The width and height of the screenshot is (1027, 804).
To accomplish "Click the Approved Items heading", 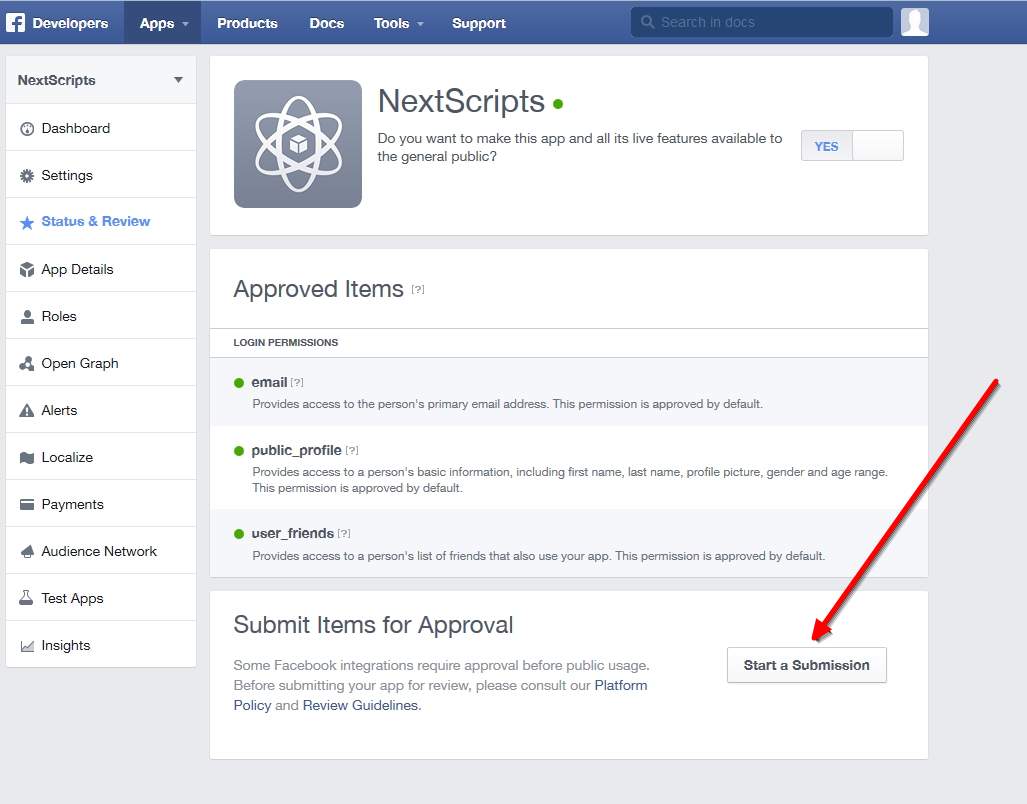I will [x=318, y=289].
